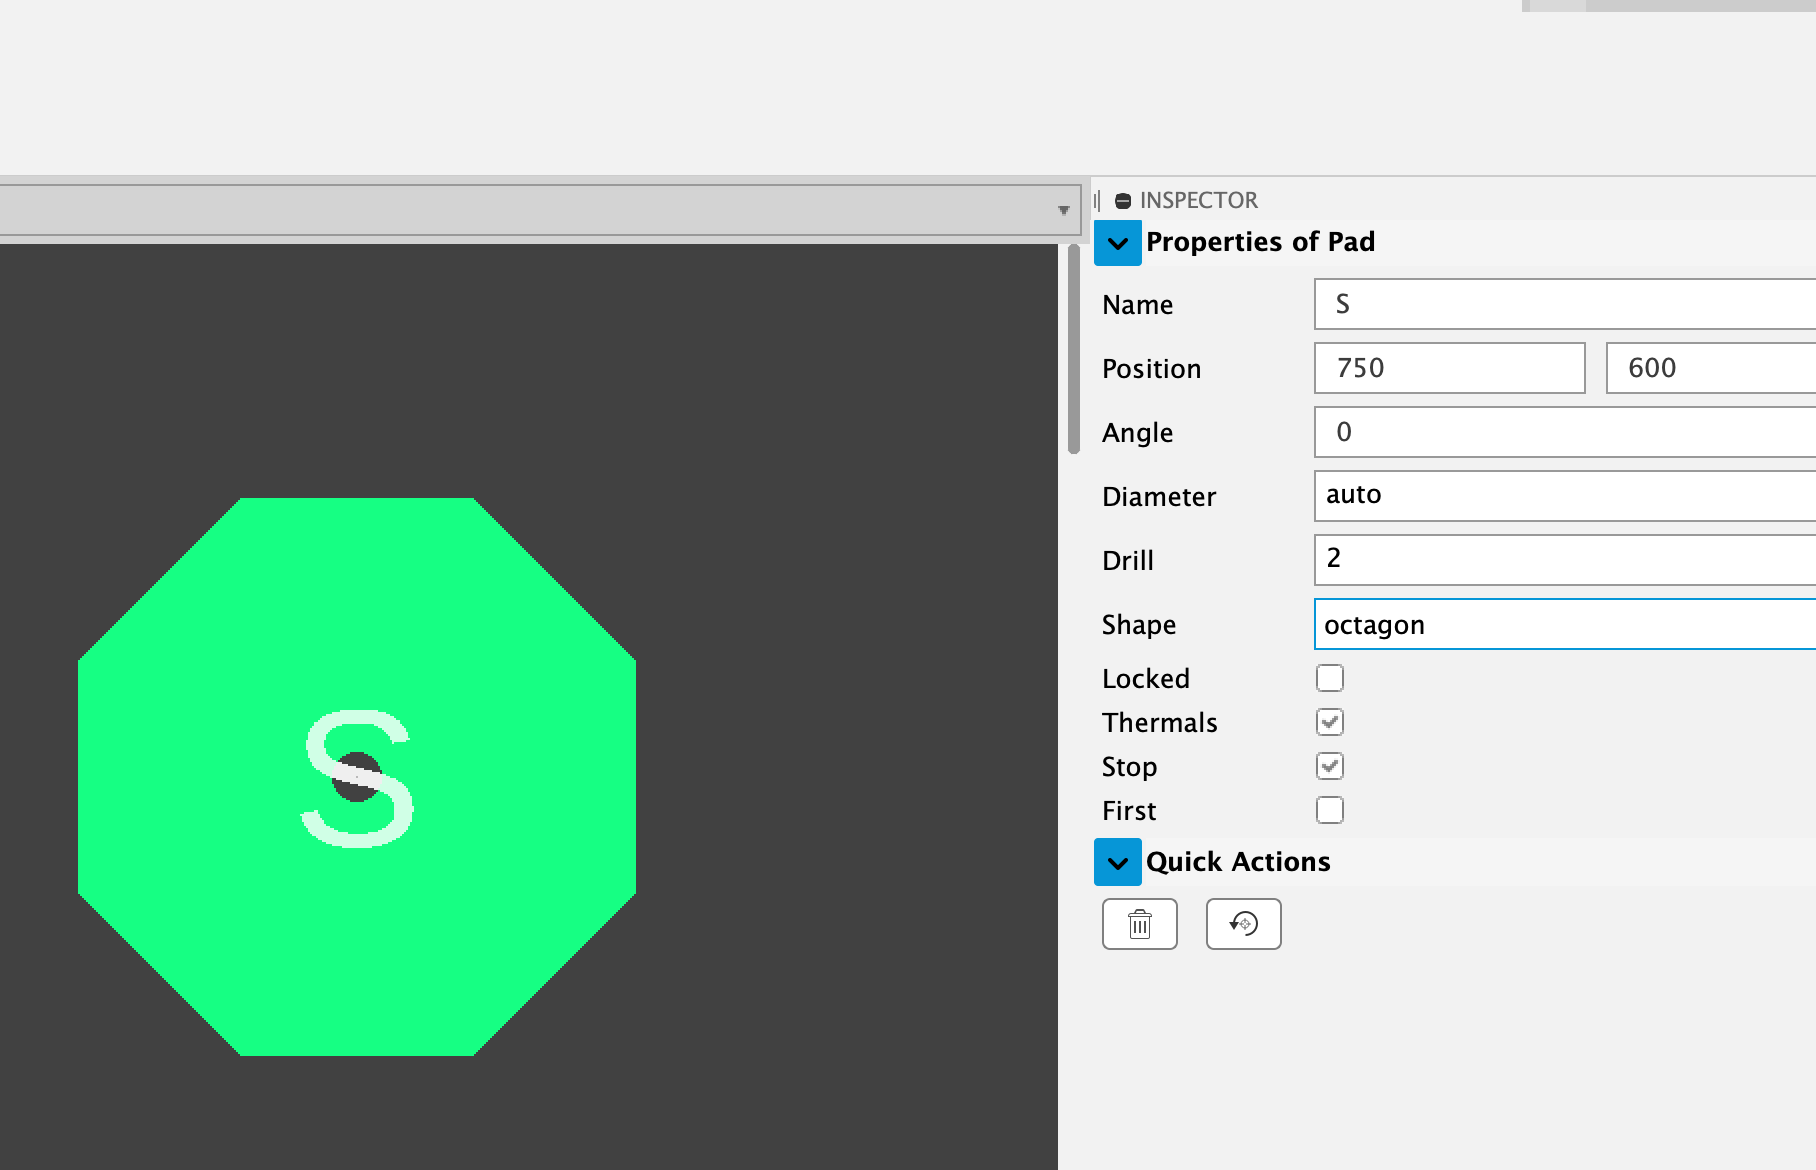Image resolution: width=1816 pixels, height=1170 pixels.
Task: Enable the Locked checkbox
Action: [x=1329, y=678]
